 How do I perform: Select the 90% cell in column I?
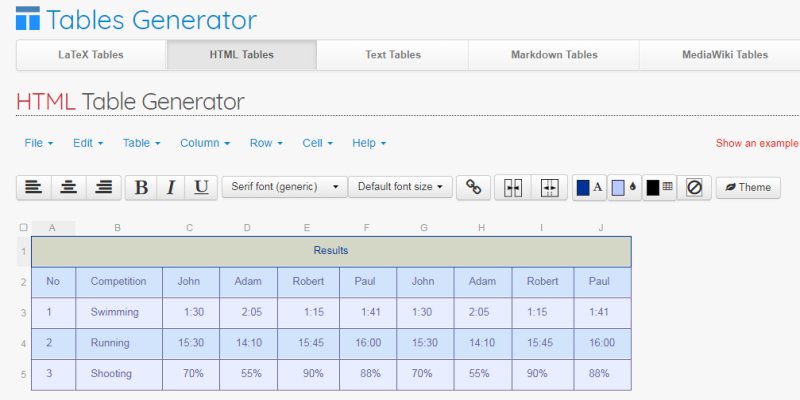543,374
